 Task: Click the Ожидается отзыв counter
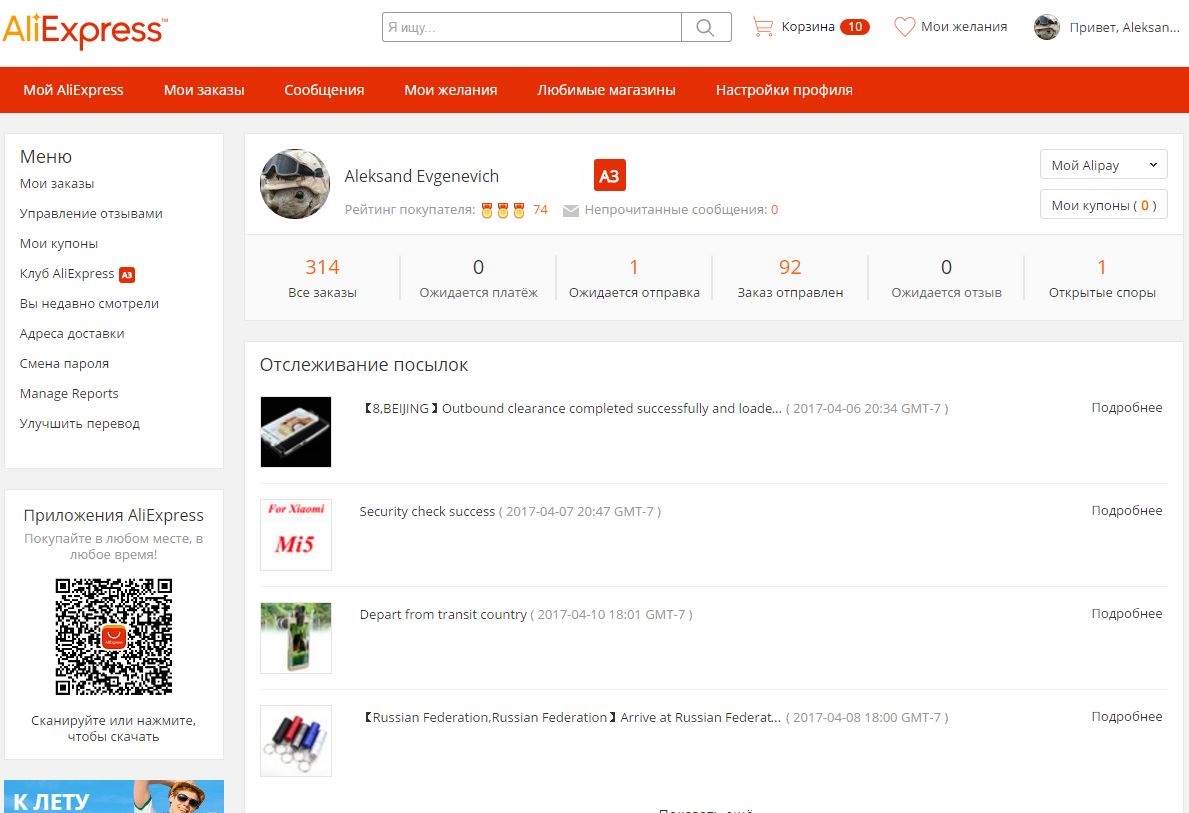946,278
